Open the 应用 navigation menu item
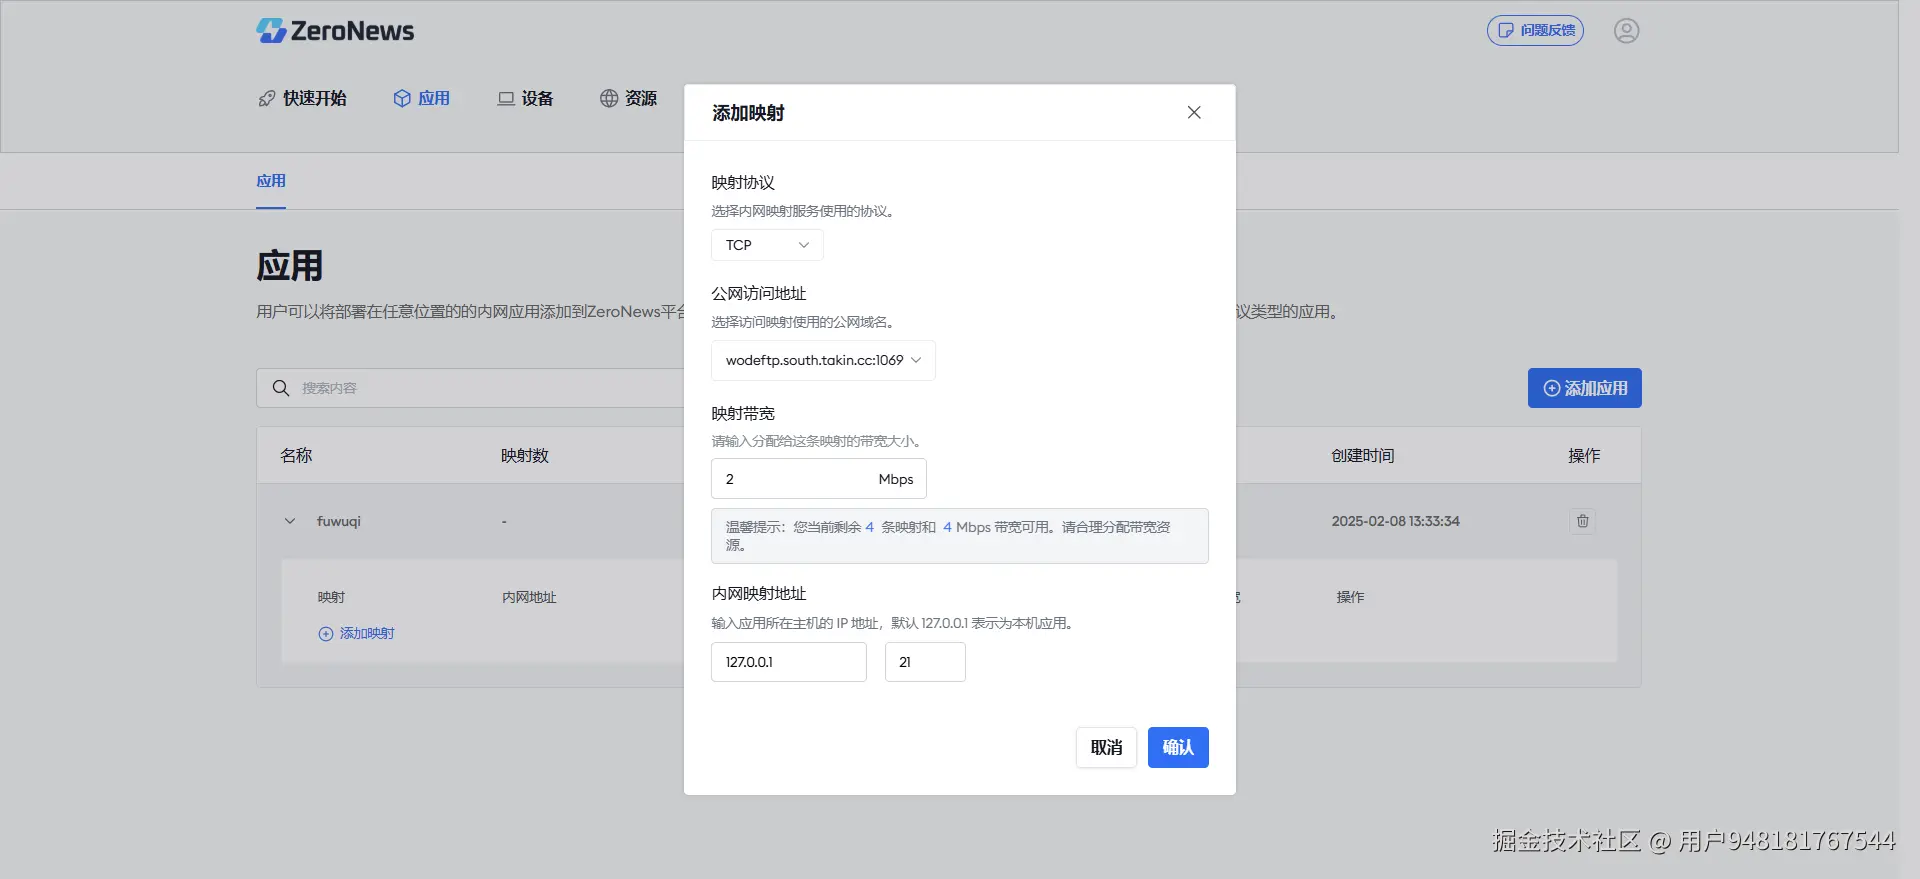1920x879 pixels. point(422,98)
